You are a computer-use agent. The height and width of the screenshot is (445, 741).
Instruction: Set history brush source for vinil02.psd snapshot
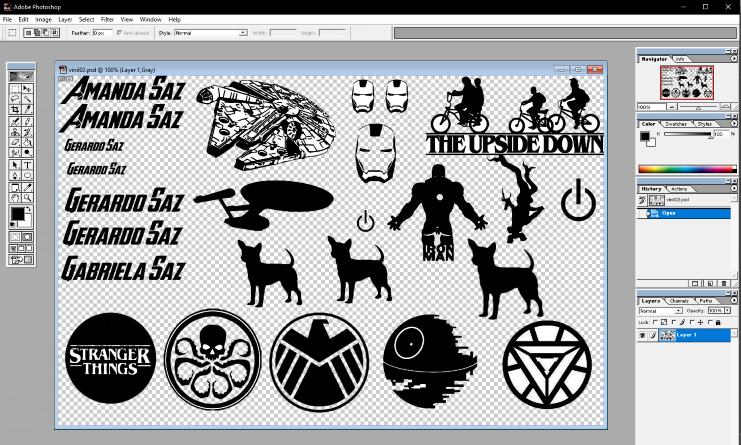pyautogui.click(x=642, y=200)
